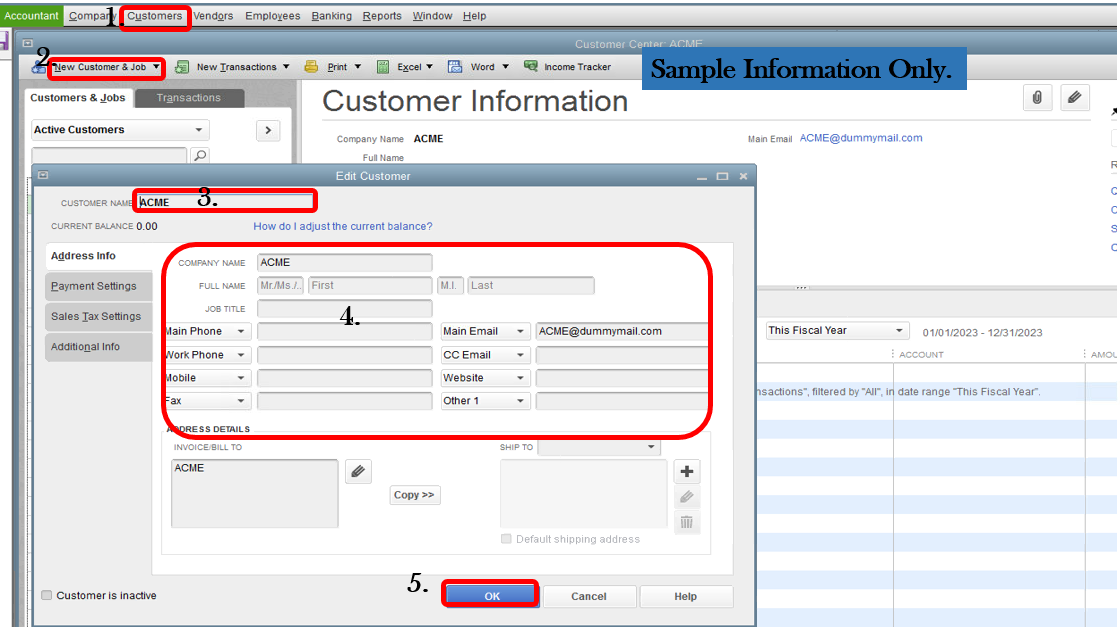
Task: Open the Main Email type dropdown
Action: tap(485, 331)
